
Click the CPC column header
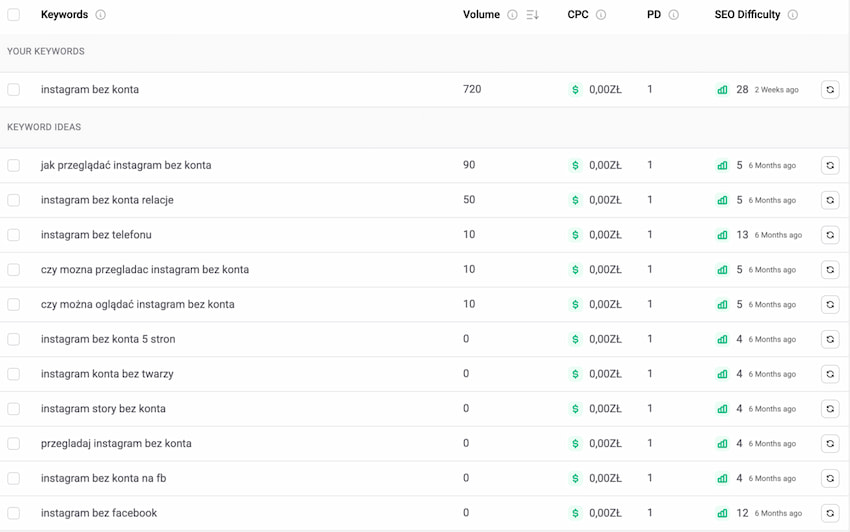[578, 15]
